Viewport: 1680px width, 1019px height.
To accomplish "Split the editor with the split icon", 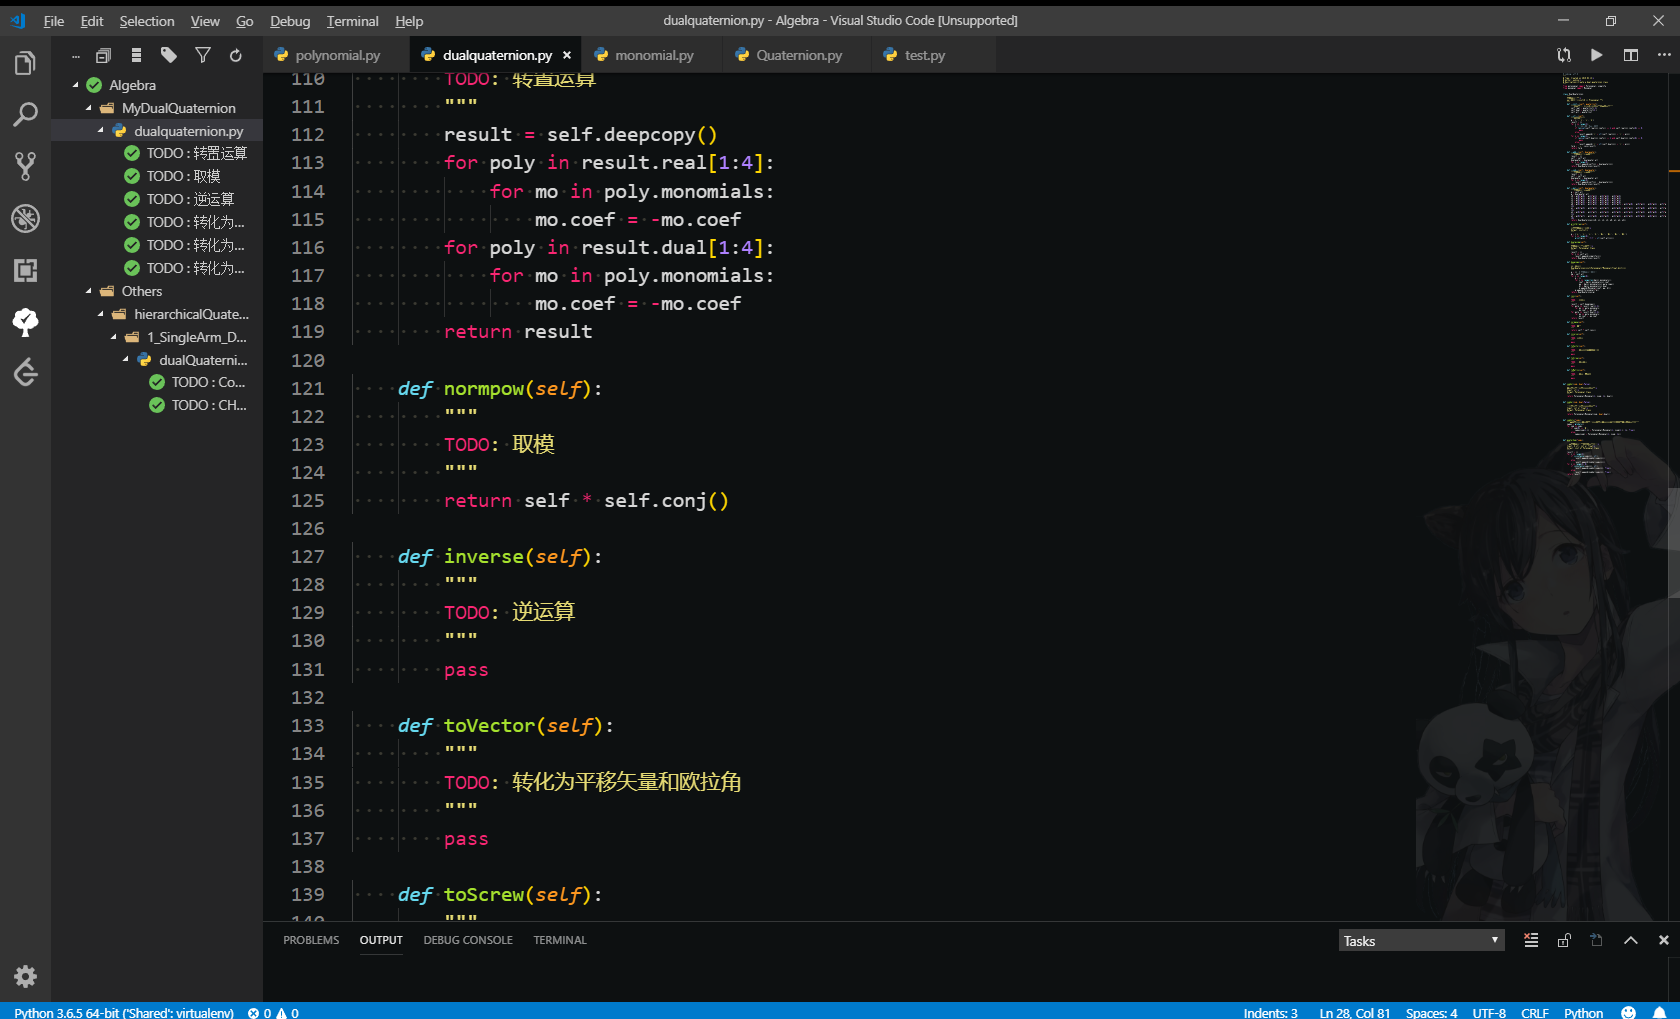I will click(x=1630, y=55).
